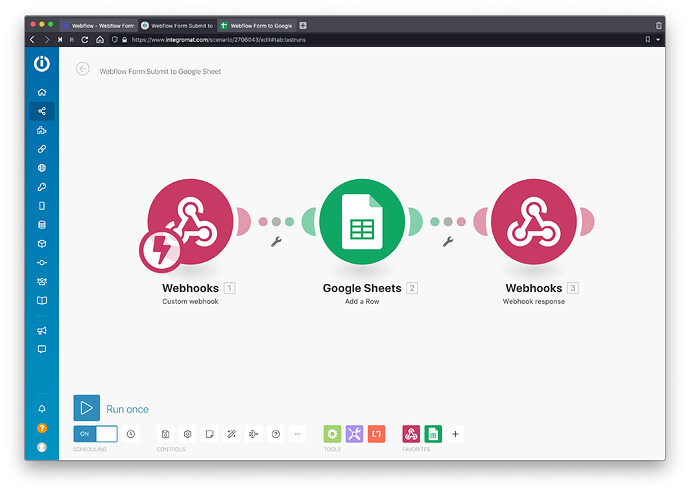
Task: Open Documentation book icon in sidebar
Action: 42,301
